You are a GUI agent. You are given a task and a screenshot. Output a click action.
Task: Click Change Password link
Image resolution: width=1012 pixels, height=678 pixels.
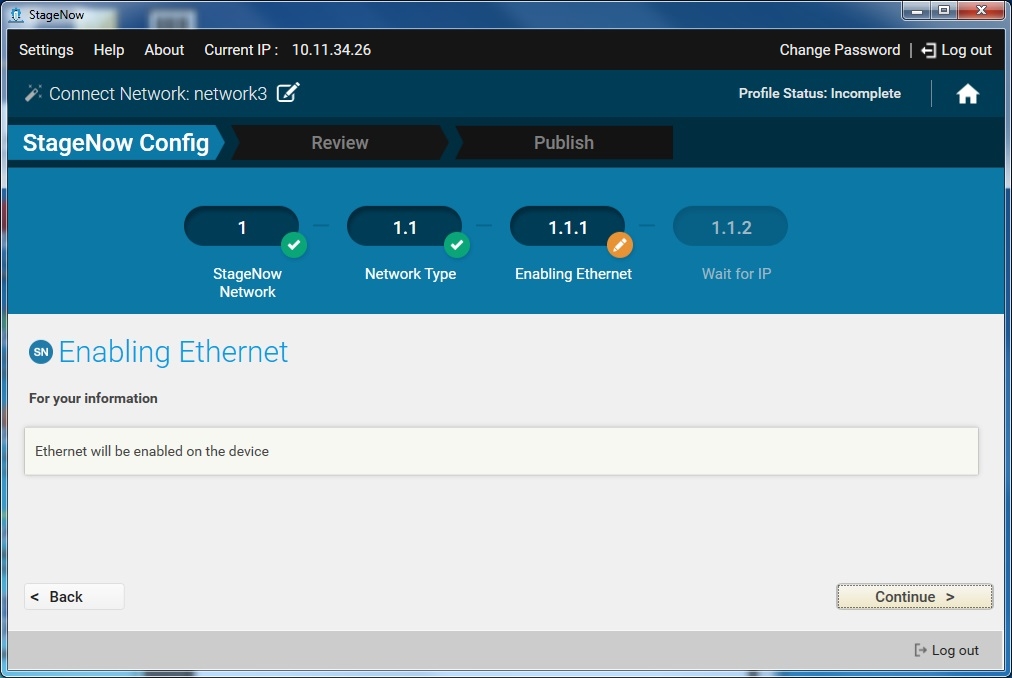click(839, 50)
